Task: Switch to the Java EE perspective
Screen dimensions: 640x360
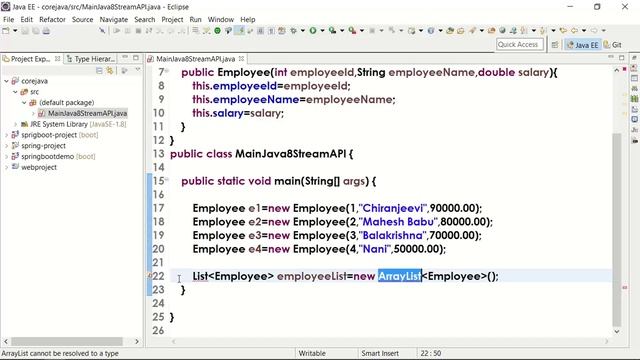Action: point(582,45)
